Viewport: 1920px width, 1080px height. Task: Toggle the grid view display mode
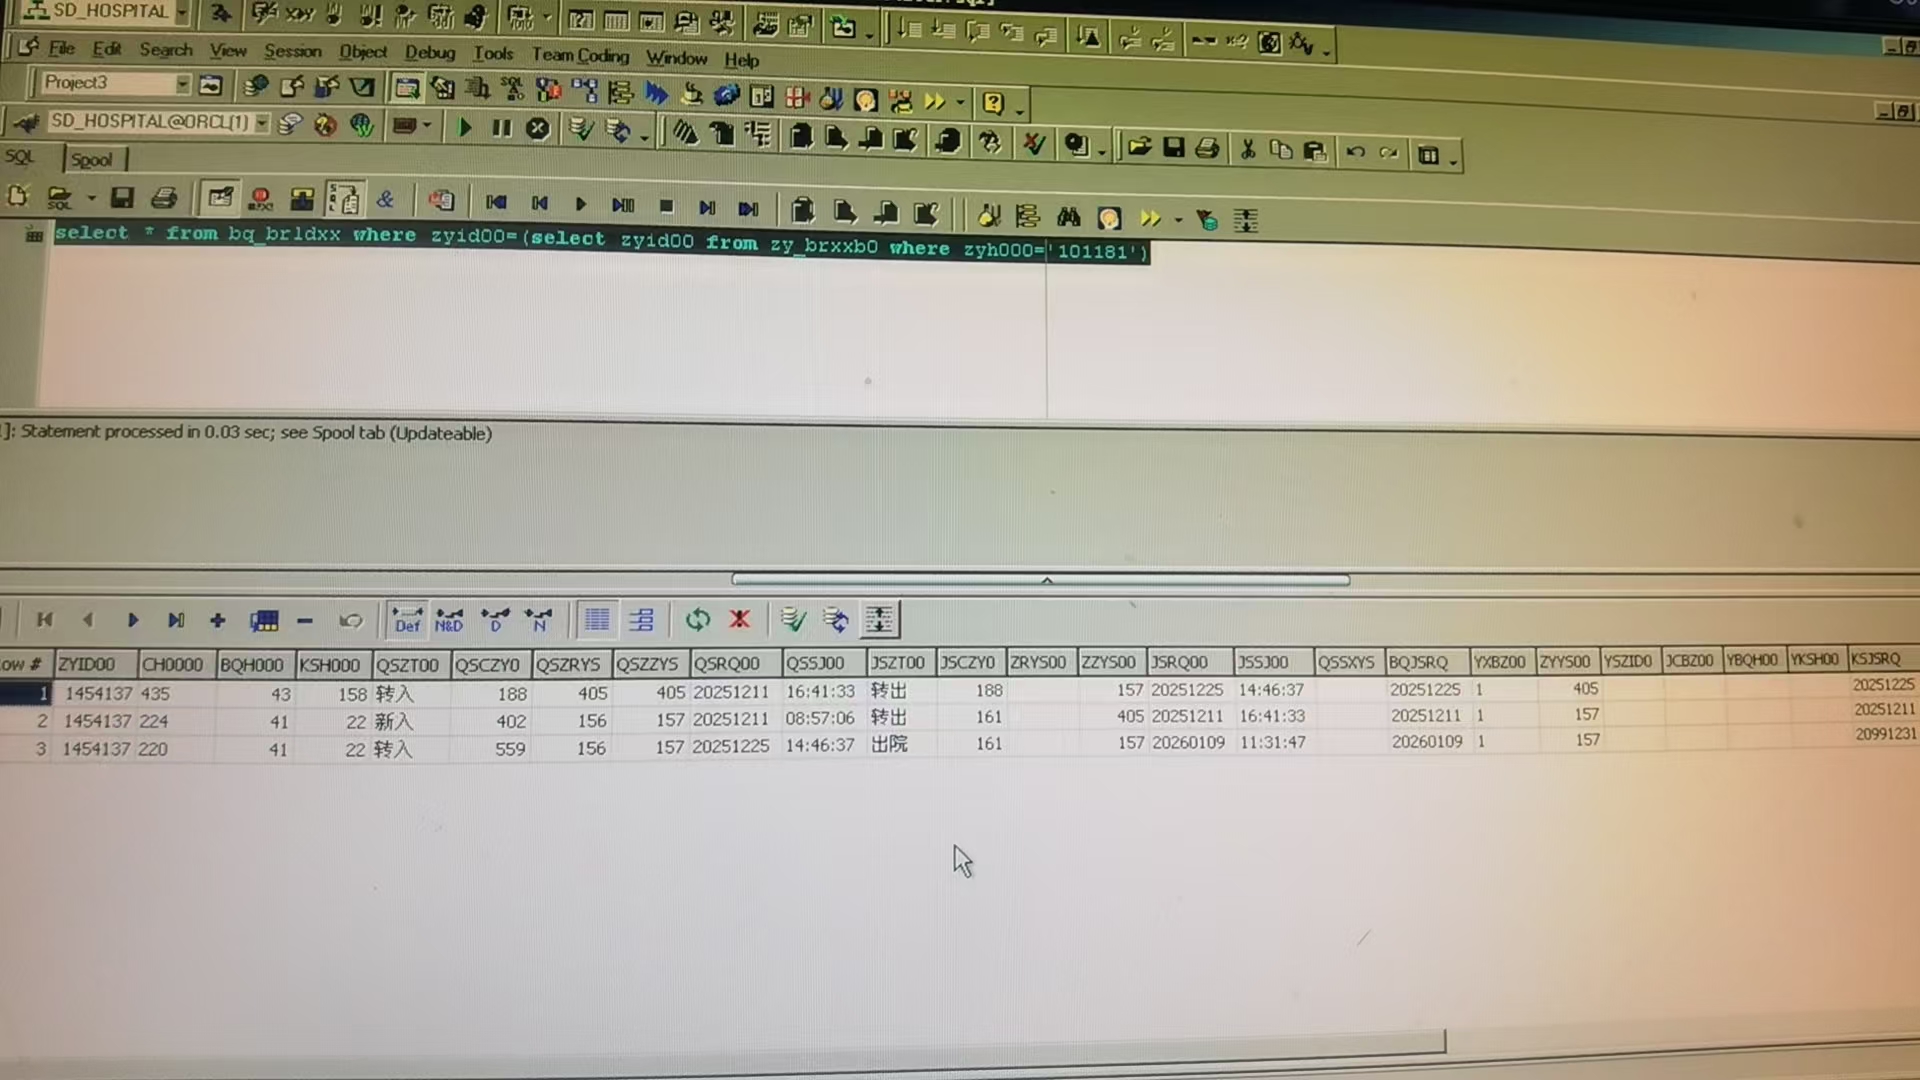coord(597,620)
